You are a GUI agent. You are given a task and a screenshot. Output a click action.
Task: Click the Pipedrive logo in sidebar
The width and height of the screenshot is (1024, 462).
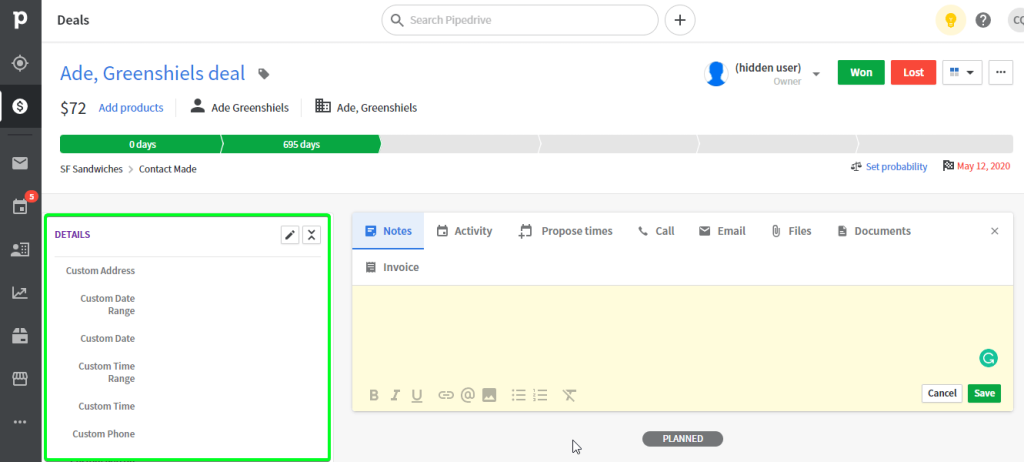point(20,20)
